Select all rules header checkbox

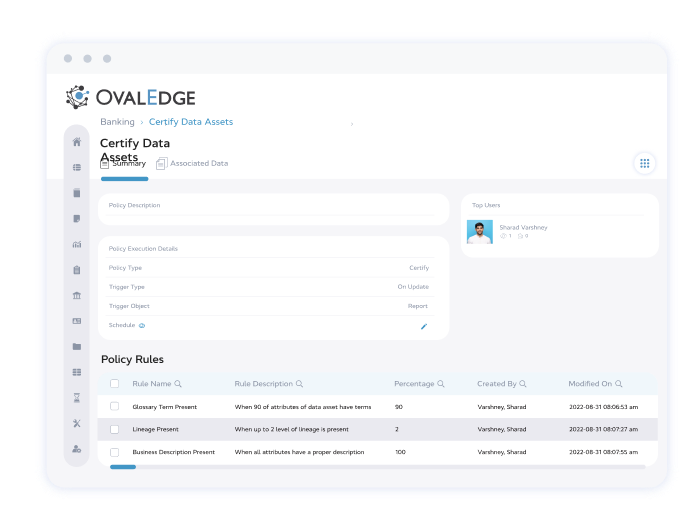[115, 383]
